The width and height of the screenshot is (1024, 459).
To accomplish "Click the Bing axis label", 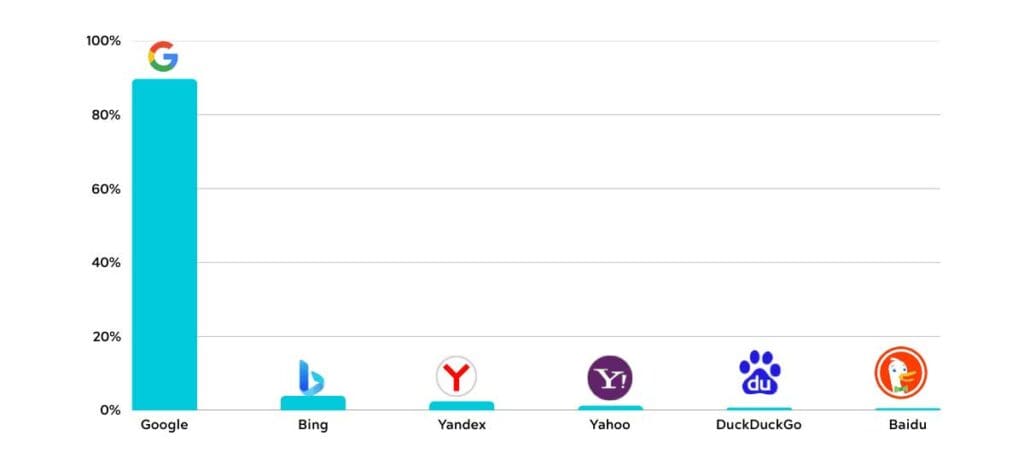I will (313, 425).
